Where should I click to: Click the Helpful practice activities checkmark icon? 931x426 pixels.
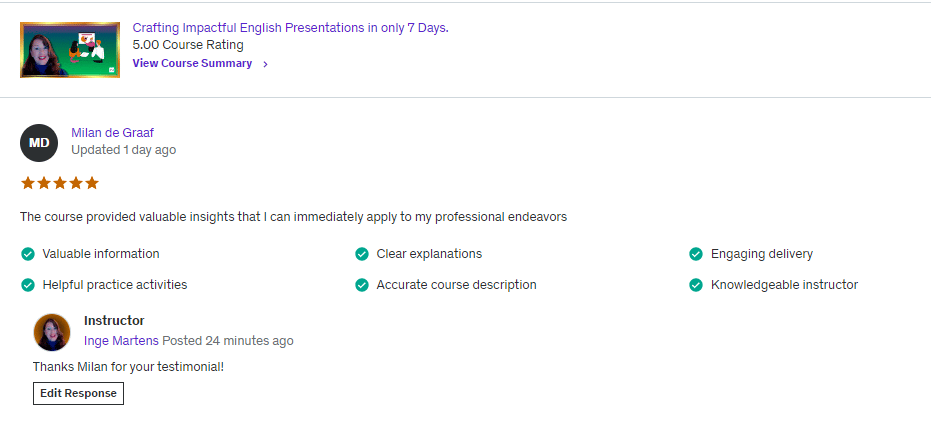click(x=28, y=285)
